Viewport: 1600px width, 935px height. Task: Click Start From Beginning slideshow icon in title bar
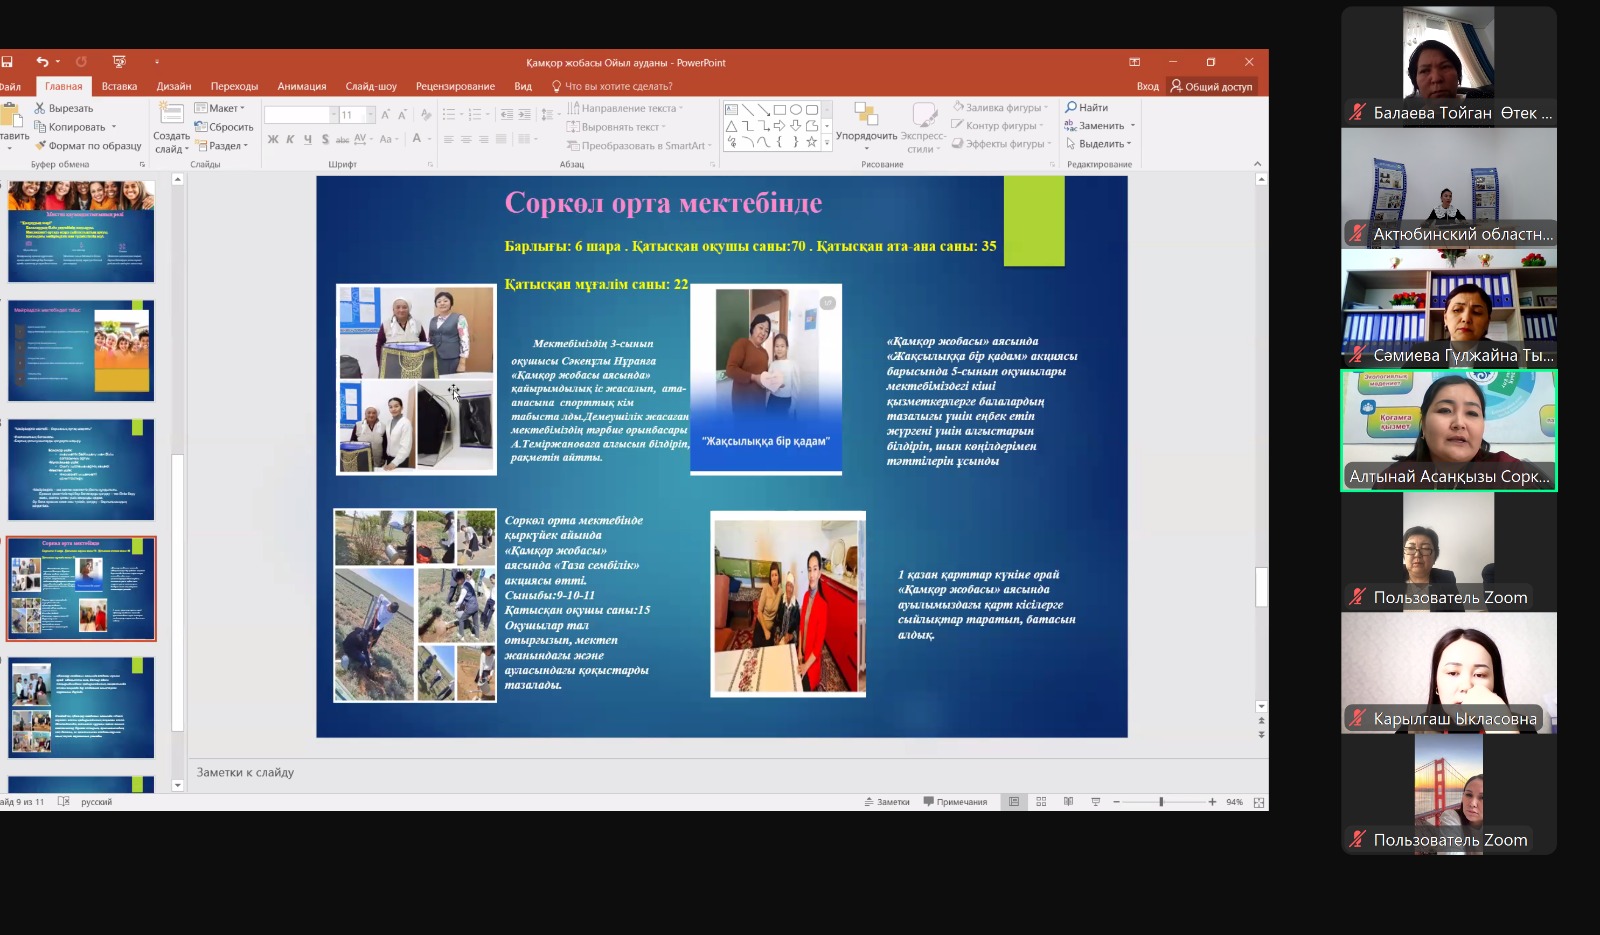(119, 62)
